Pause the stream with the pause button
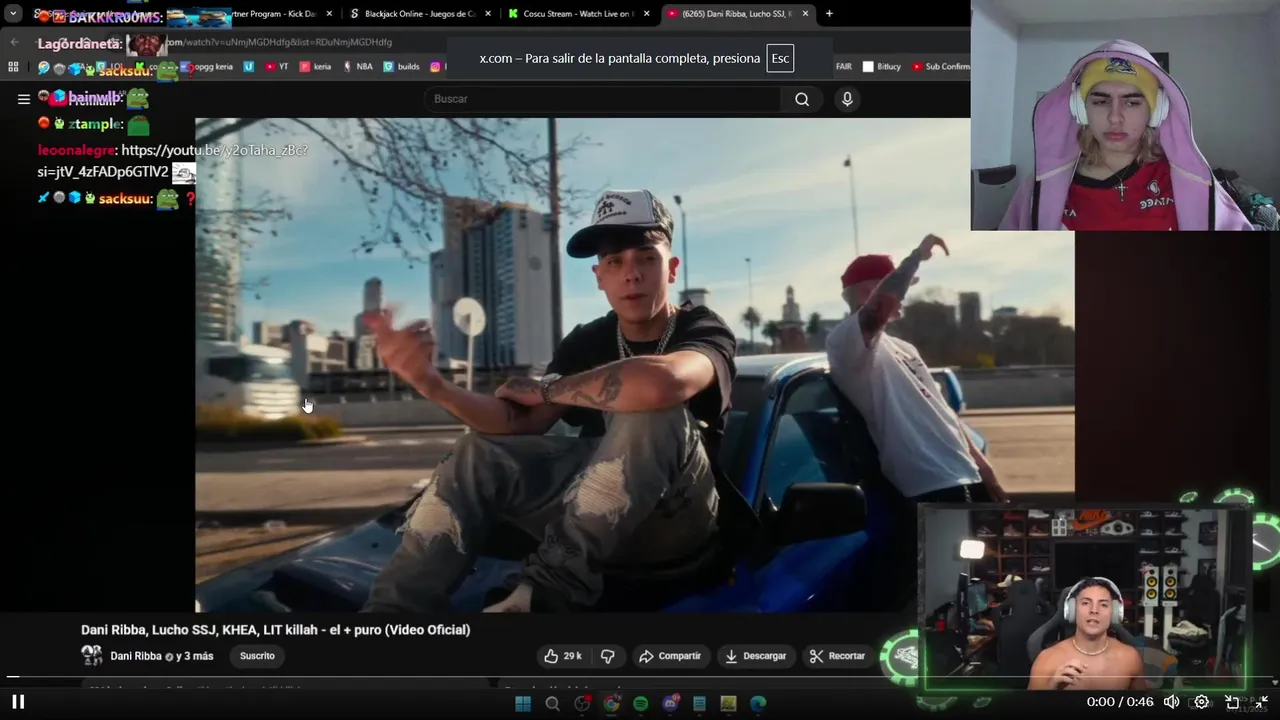The width and height of the screenshot is (1280, 720). tap(18, 702)
